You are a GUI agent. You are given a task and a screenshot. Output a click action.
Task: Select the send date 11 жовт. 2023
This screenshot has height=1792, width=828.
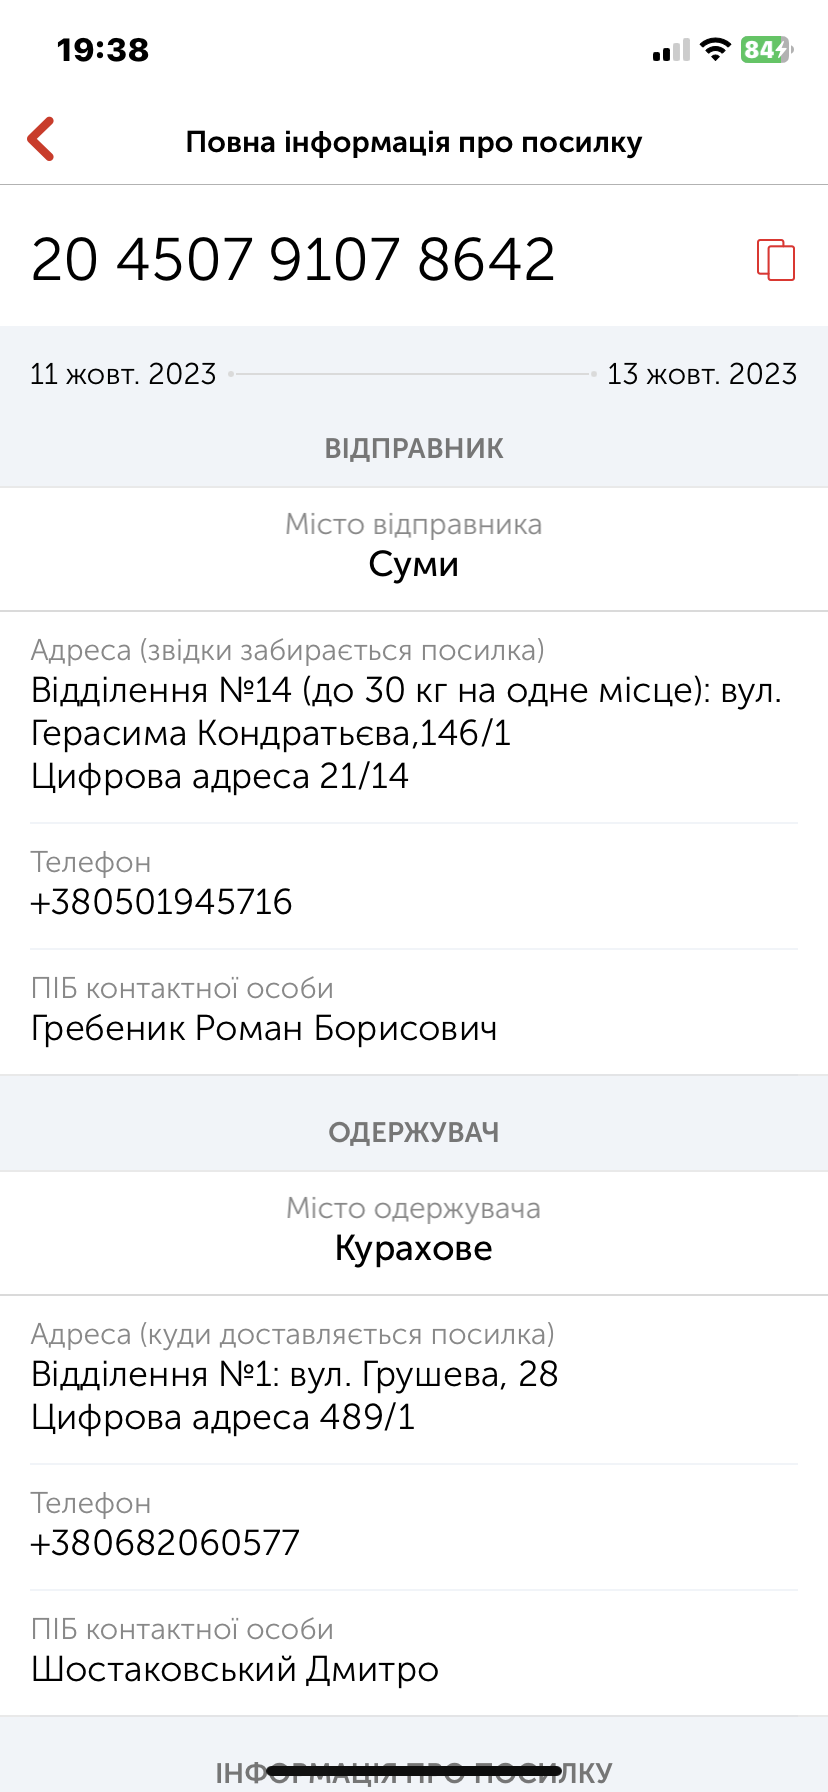[123, 374]
